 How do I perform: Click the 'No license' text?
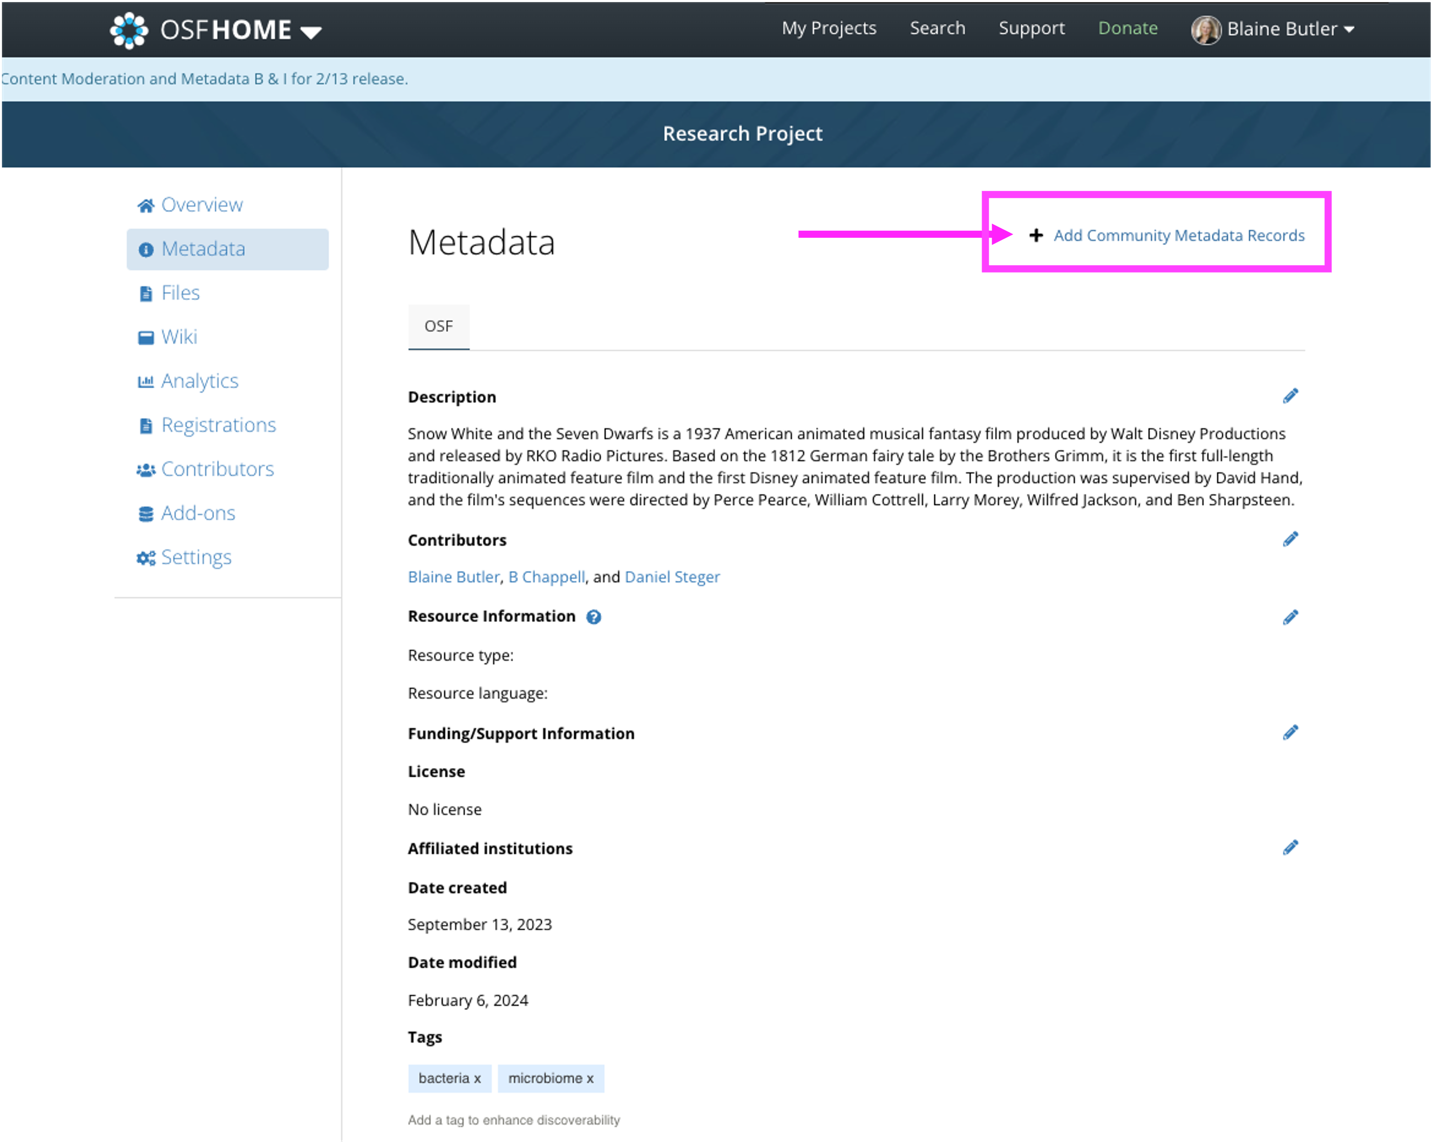coord(444,809)
